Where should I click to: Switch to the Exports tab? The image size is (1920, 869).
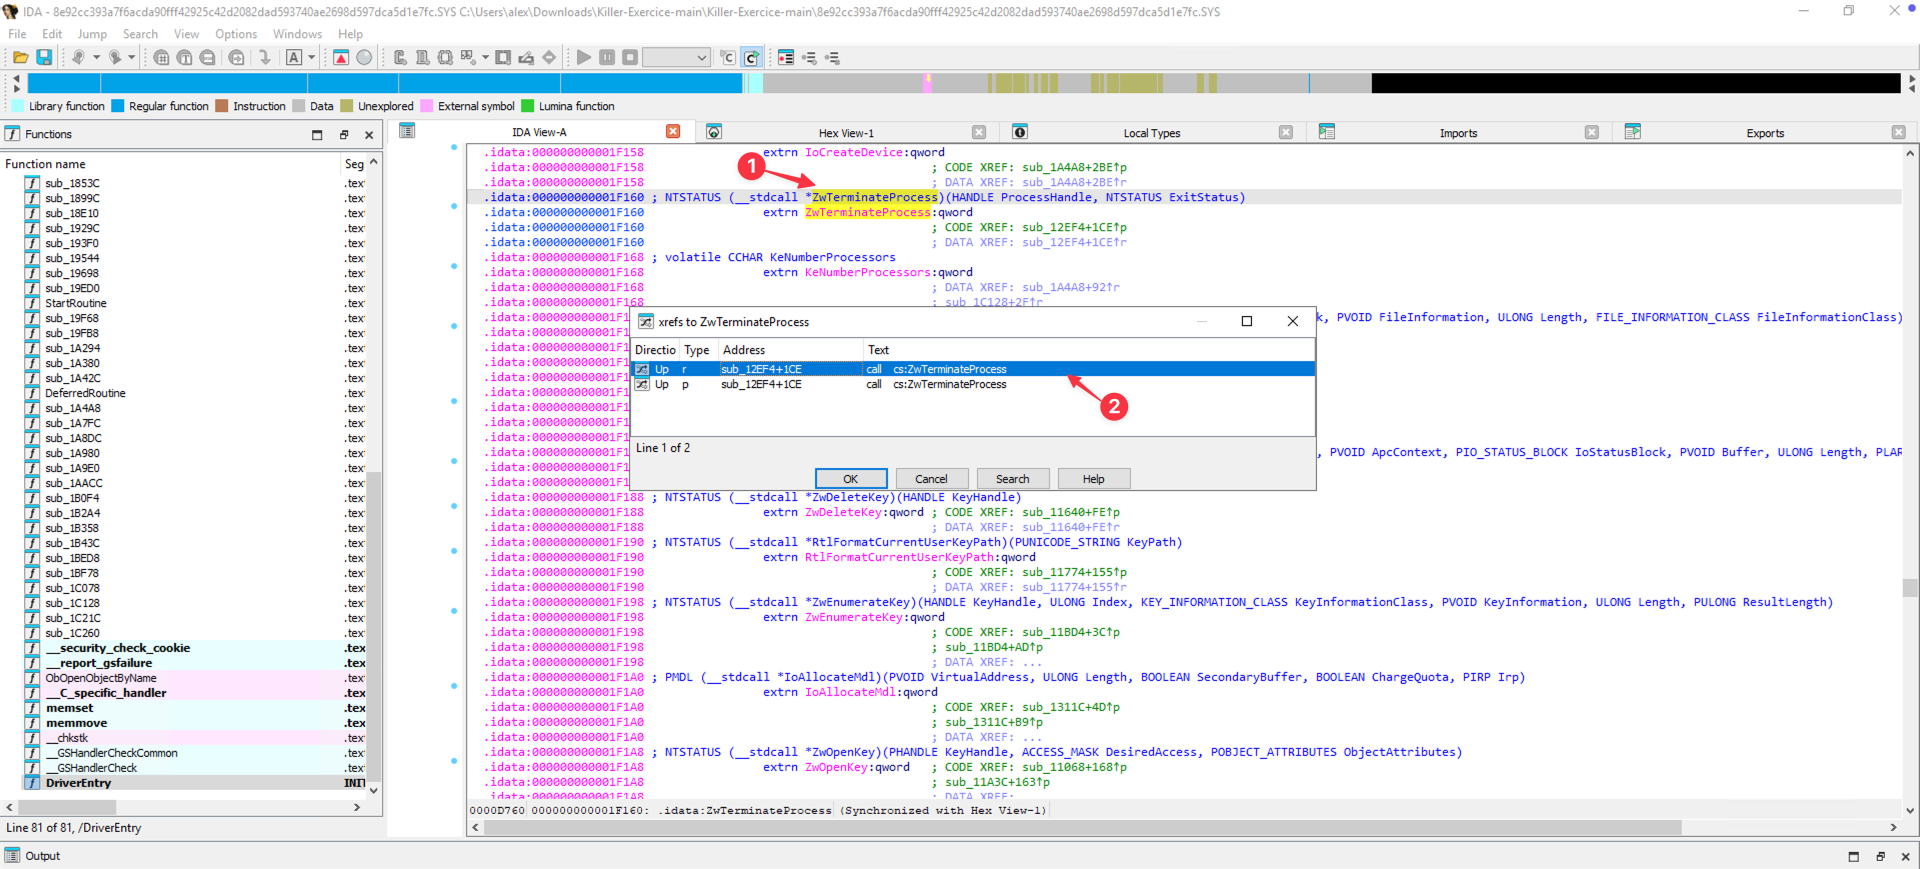click(1765, 133)
